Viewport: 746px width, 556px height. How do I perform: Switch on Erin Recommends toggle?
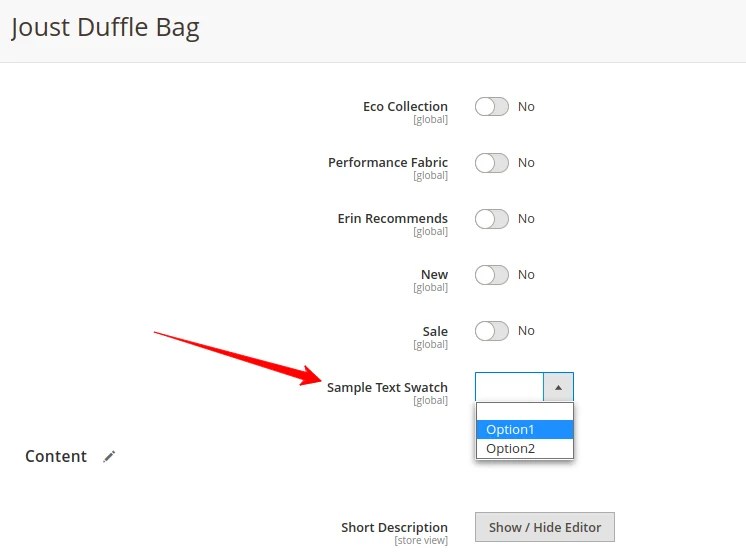pos(492,219)
